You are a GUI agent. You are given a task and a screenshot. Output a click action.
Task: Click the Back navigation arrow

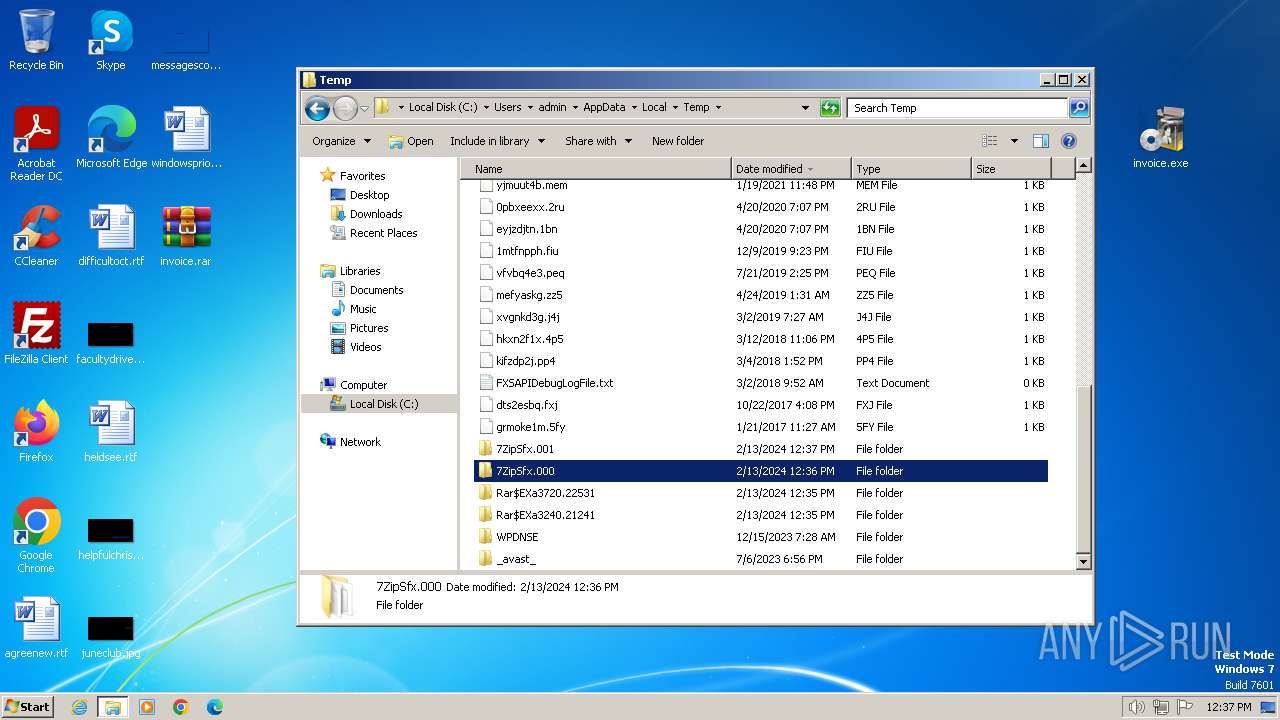pos(317,108)
